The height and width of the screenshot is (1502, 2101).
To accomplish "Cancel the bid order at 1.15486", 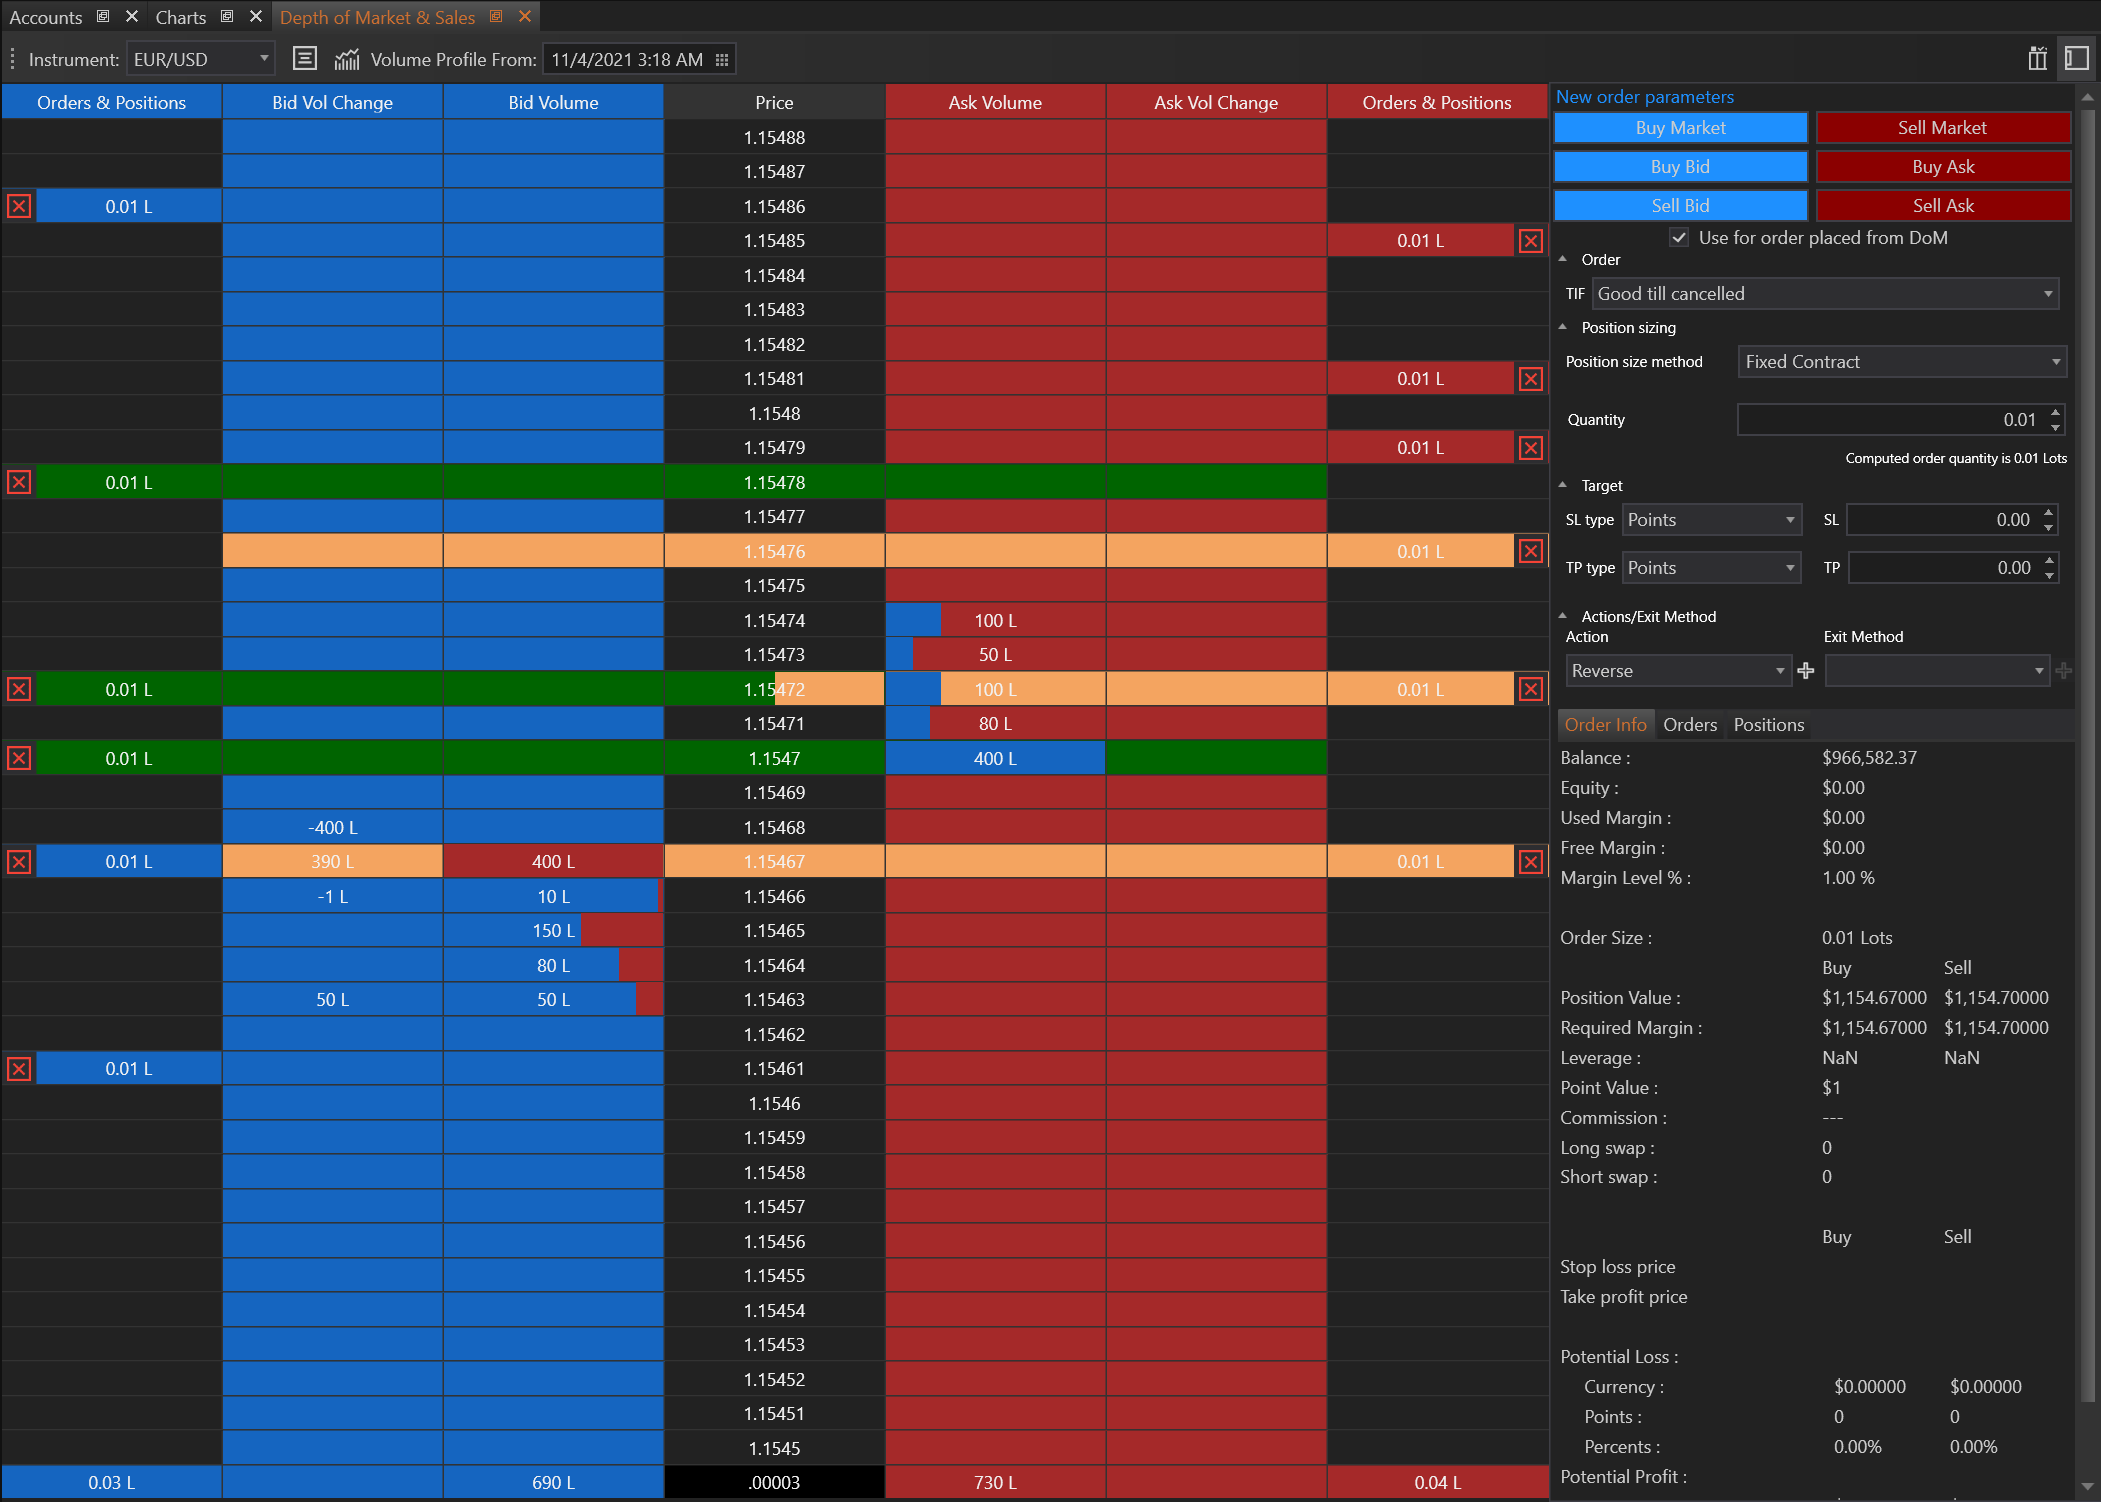I will point(19,207).
